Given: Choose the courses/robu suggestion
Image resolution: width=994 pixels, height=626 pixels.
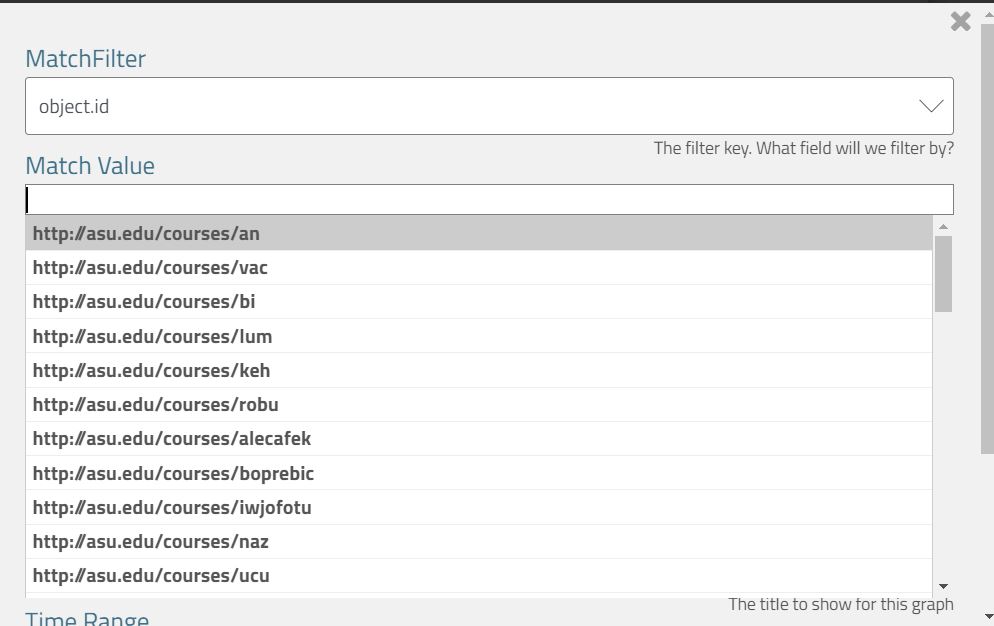Looking at the screenshot, I should coord(155,404).
